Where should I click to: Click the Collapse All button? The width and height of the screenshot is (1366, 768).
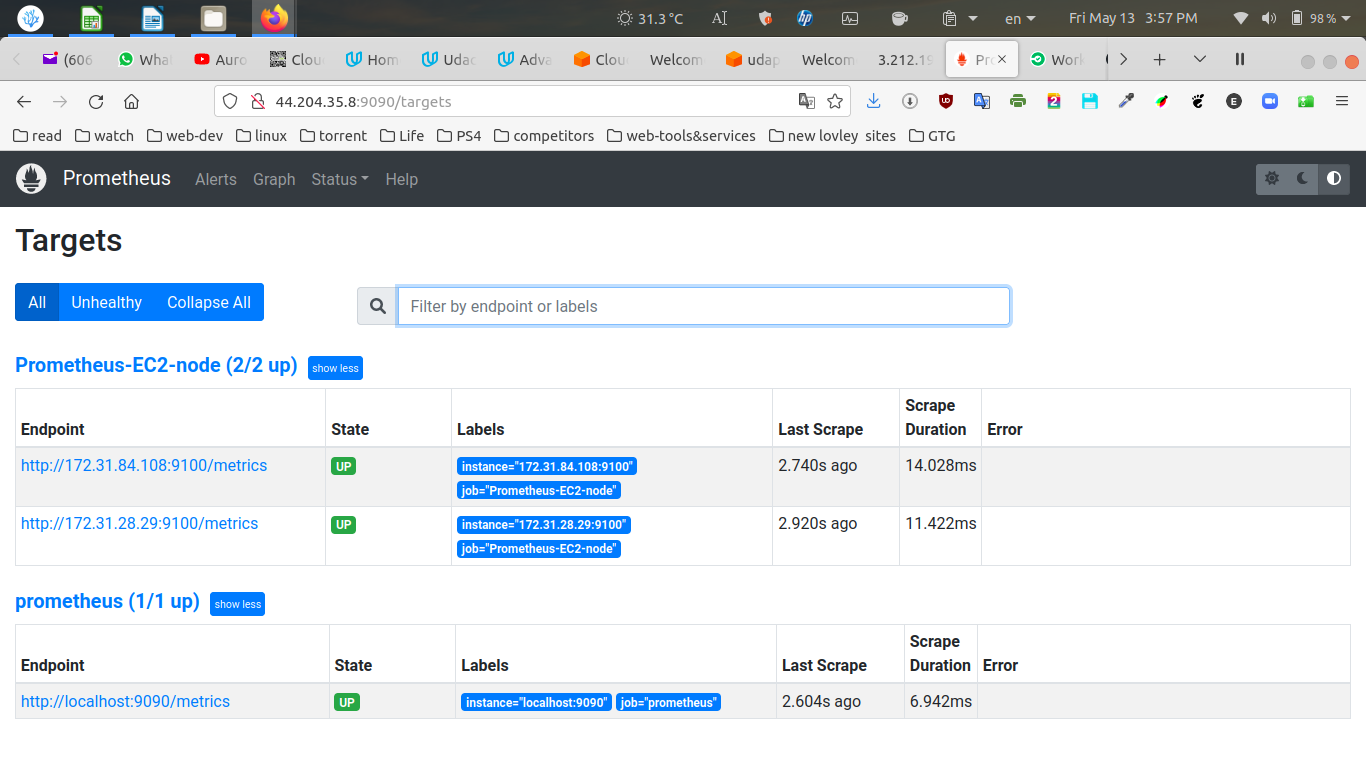209,302
